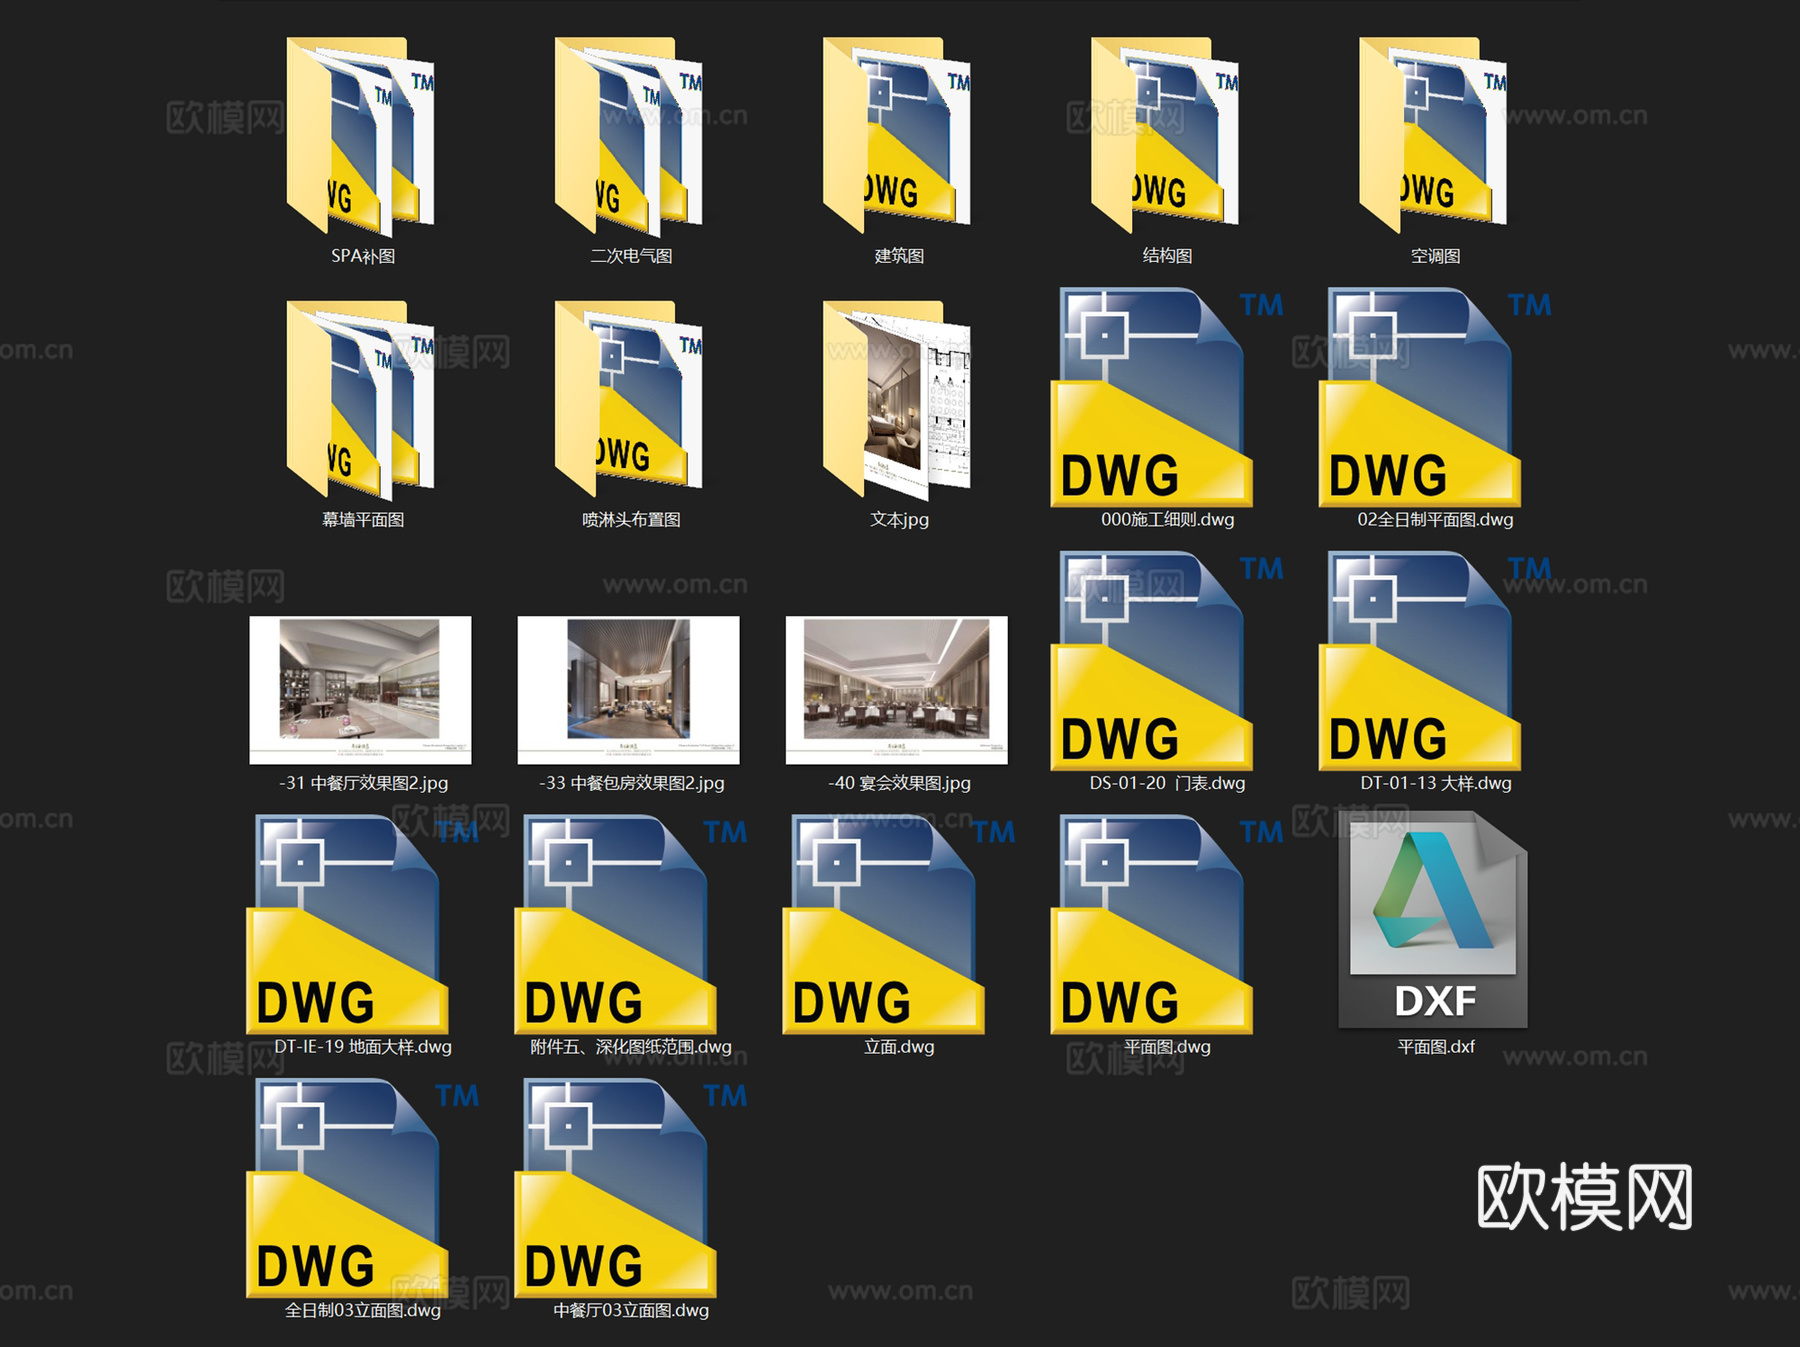Viewport: 1800px width, 1347px height.
Task: Select the 二次电气图 folder icon
Action: pyautogui.click(x=629, y=135)
